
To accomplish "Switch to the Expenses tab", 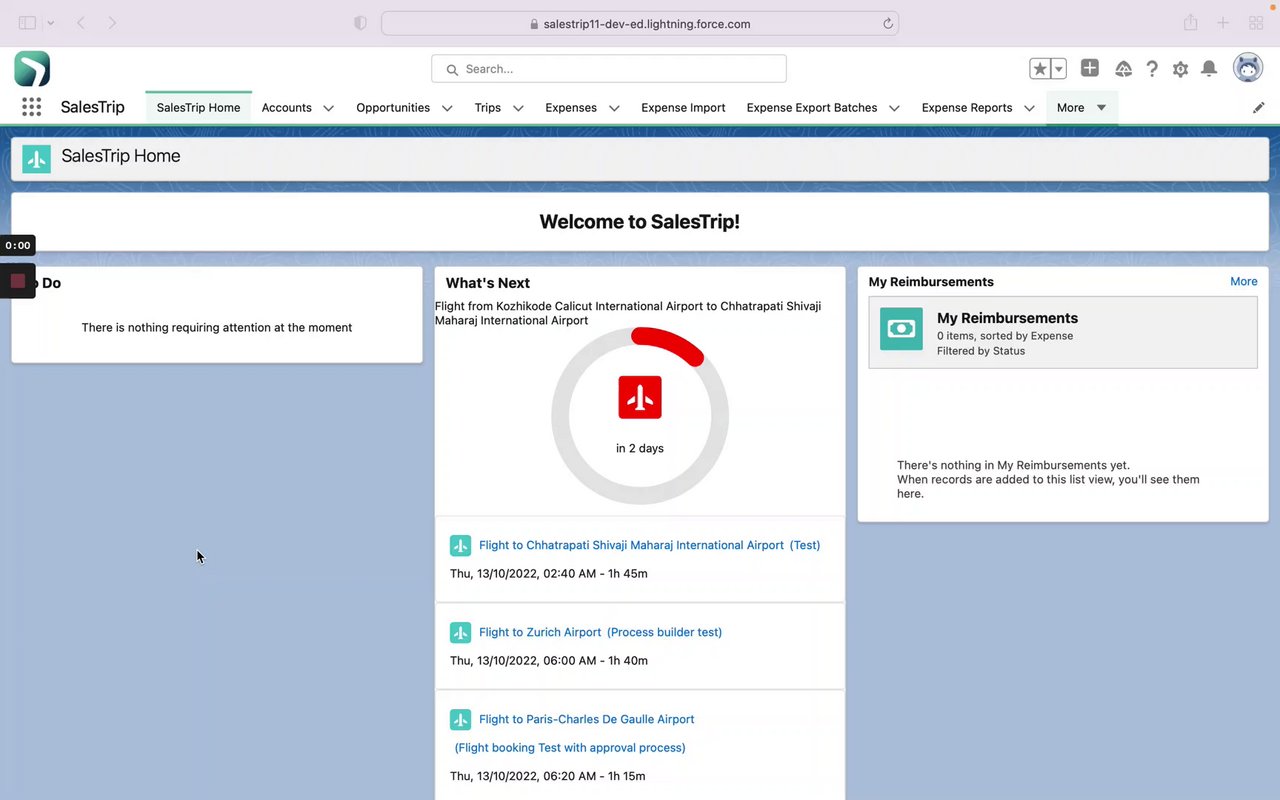I will pyautogui.click(x=571, y=107).
